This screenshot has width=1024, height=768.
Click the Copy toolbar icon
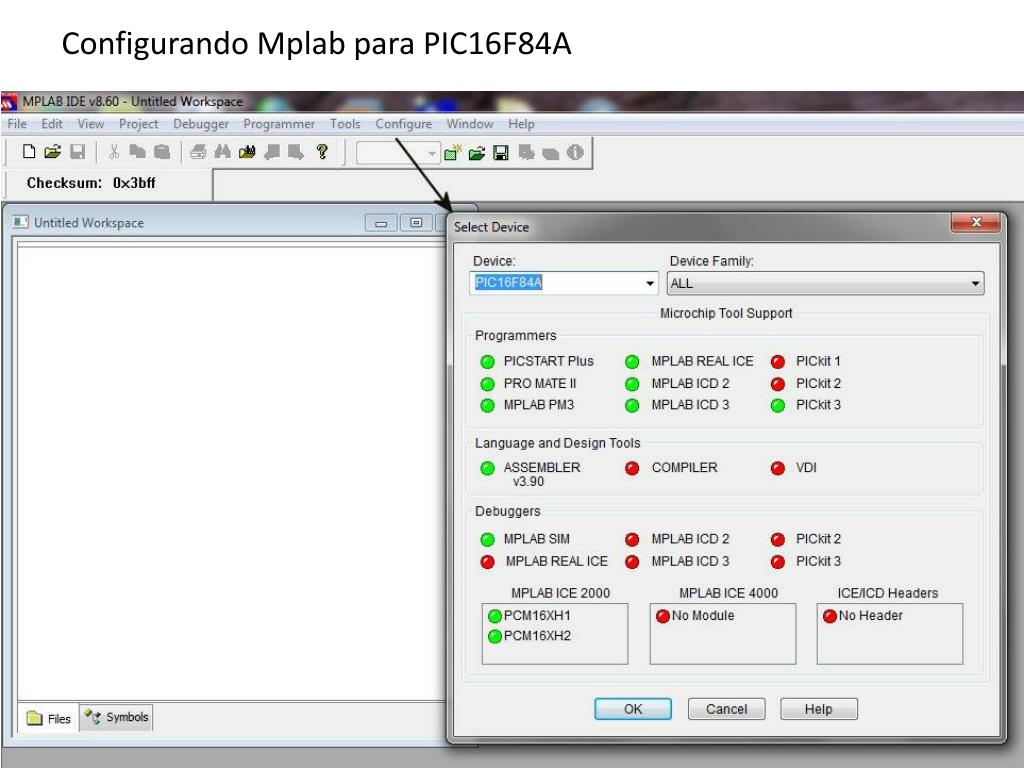[137, 152]
